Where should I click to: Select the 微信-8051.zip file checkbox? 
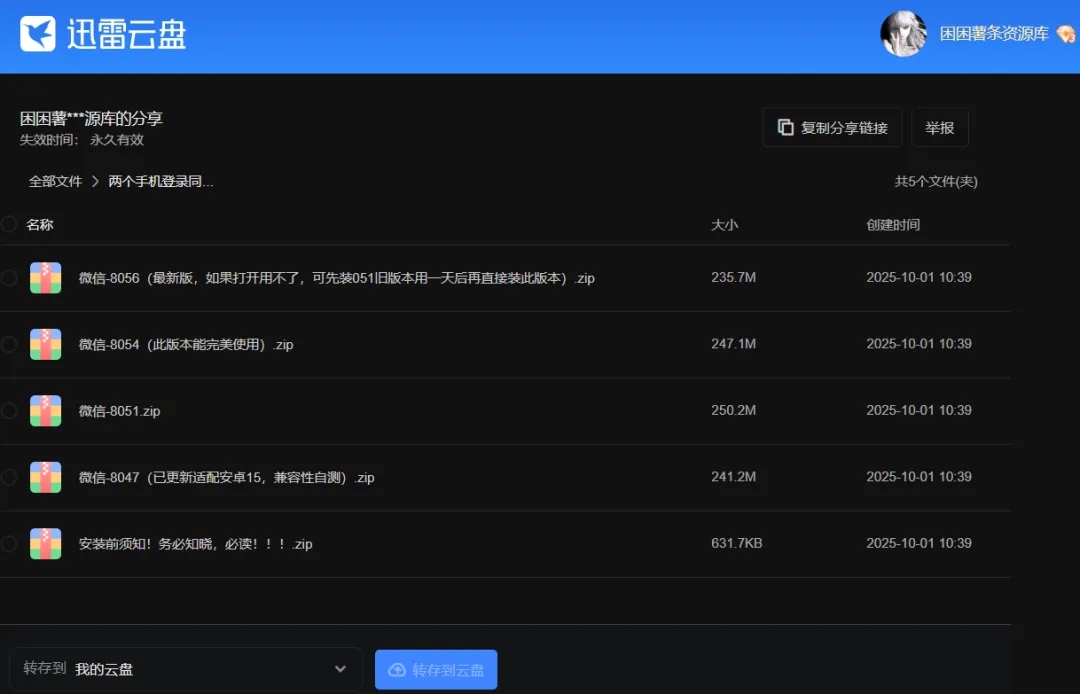[x=9, y=410]
